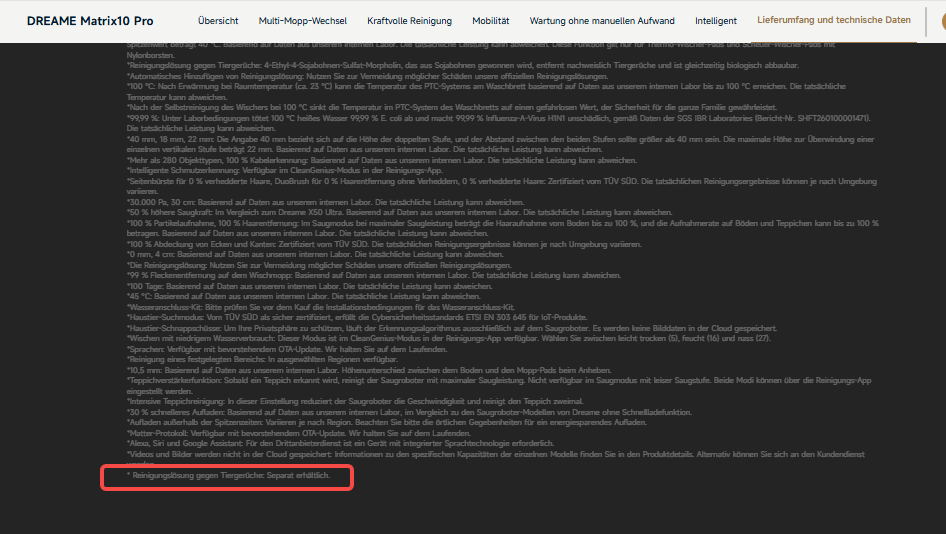Click the footnote starting '*Sprachen: Verfügbar'
The image size is (946, 534).
click(x=287, y=349)
